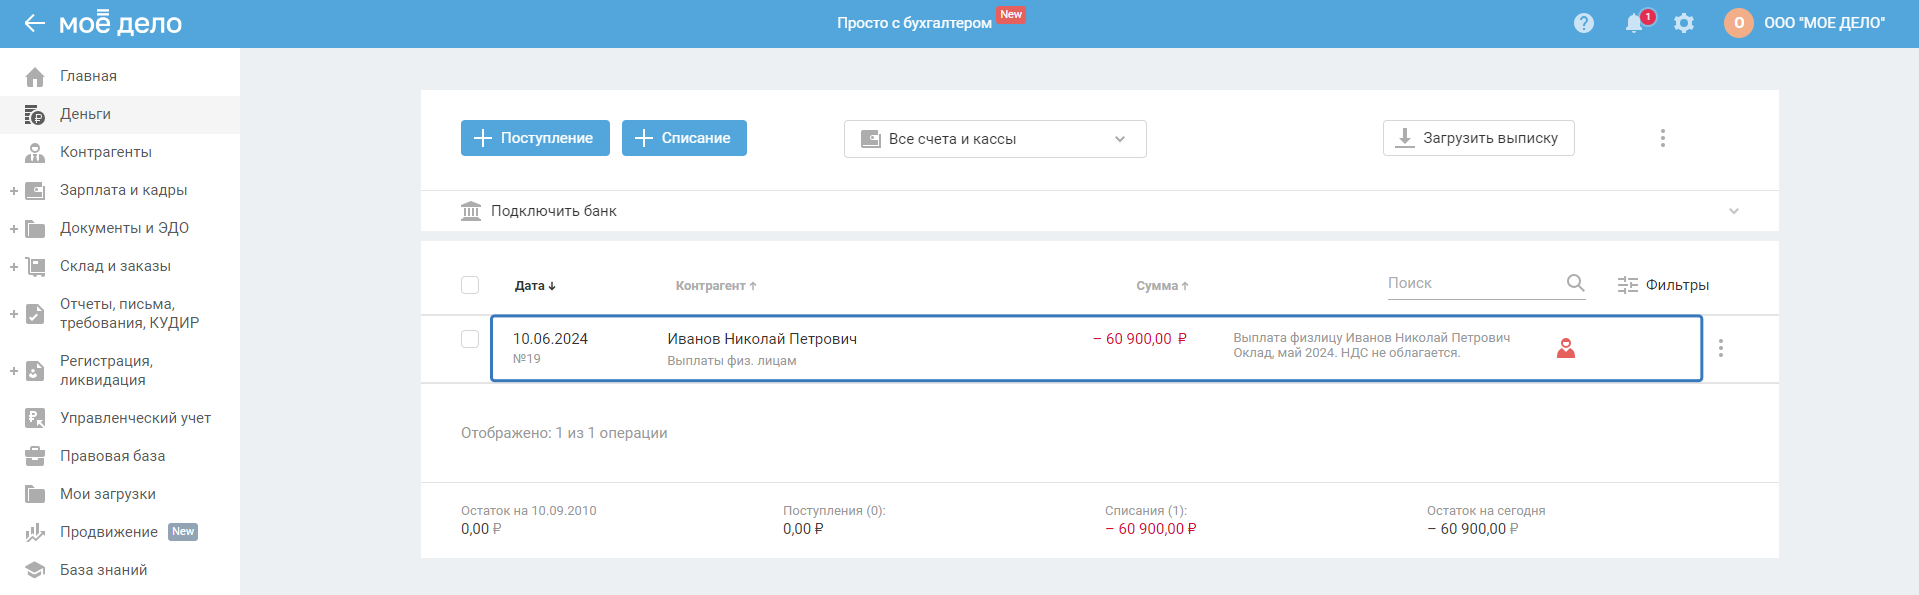Open Управленческий учет in the sidebar
The height and width of the screenshot is (595, 1919).
135,418
